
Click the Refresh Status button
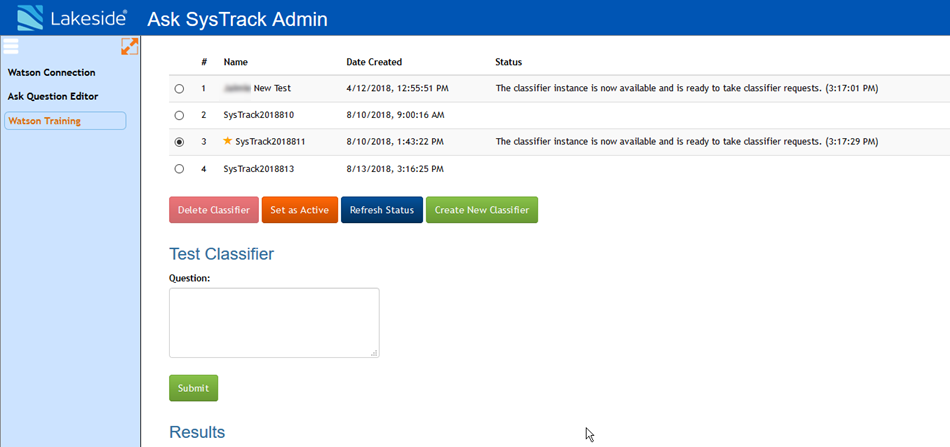pyautogui.click(x=382, y=210)
